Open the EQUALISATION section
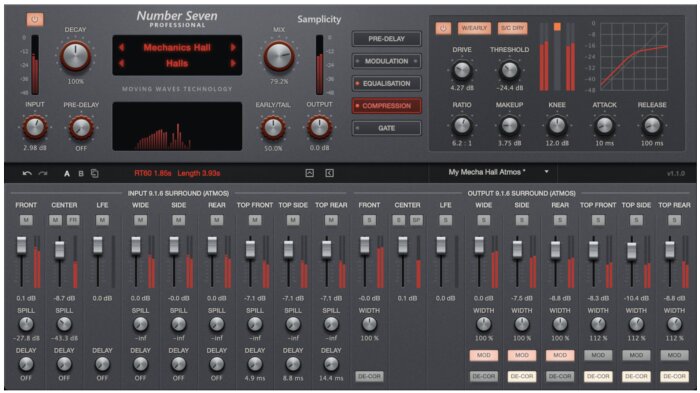 tap(387, 84)
